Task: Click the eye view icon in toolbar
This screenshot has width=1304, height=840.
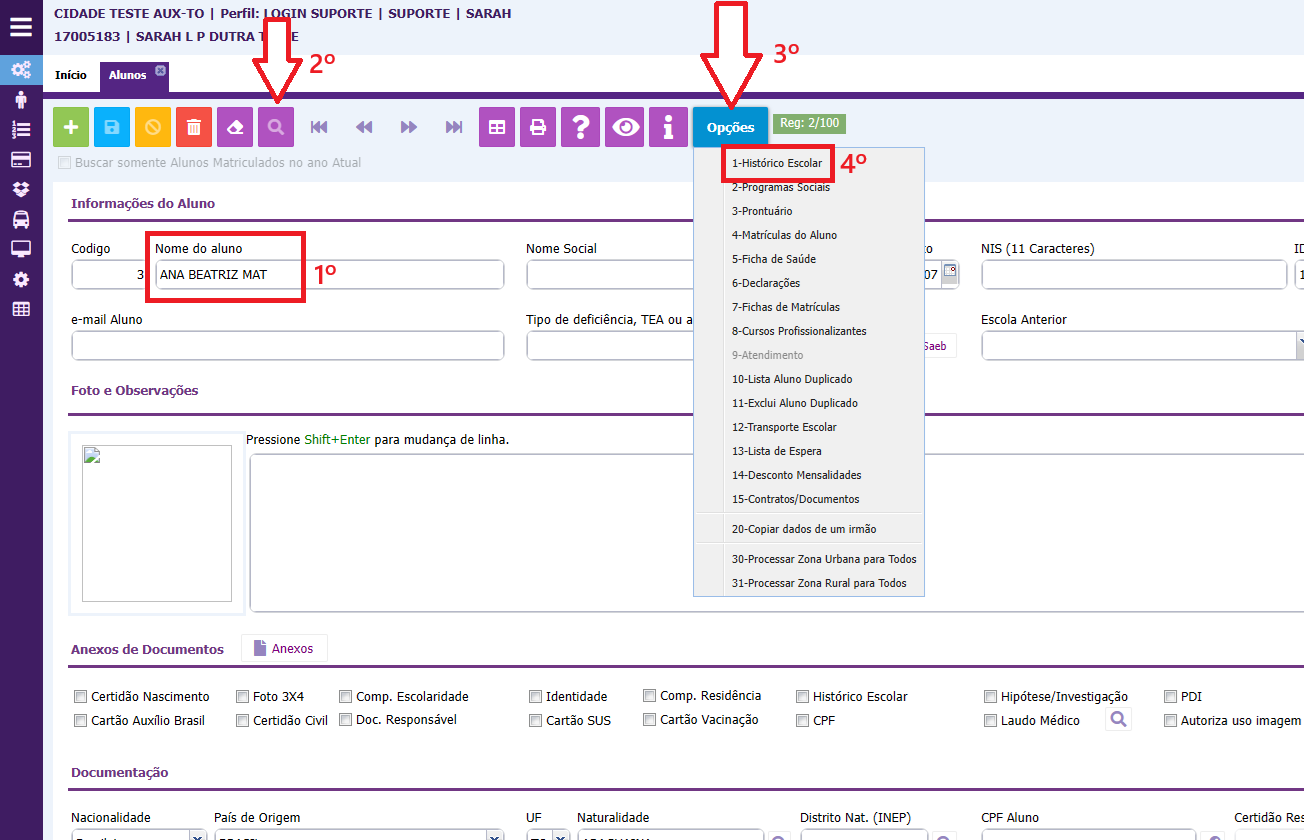Action: pos(627,127)
